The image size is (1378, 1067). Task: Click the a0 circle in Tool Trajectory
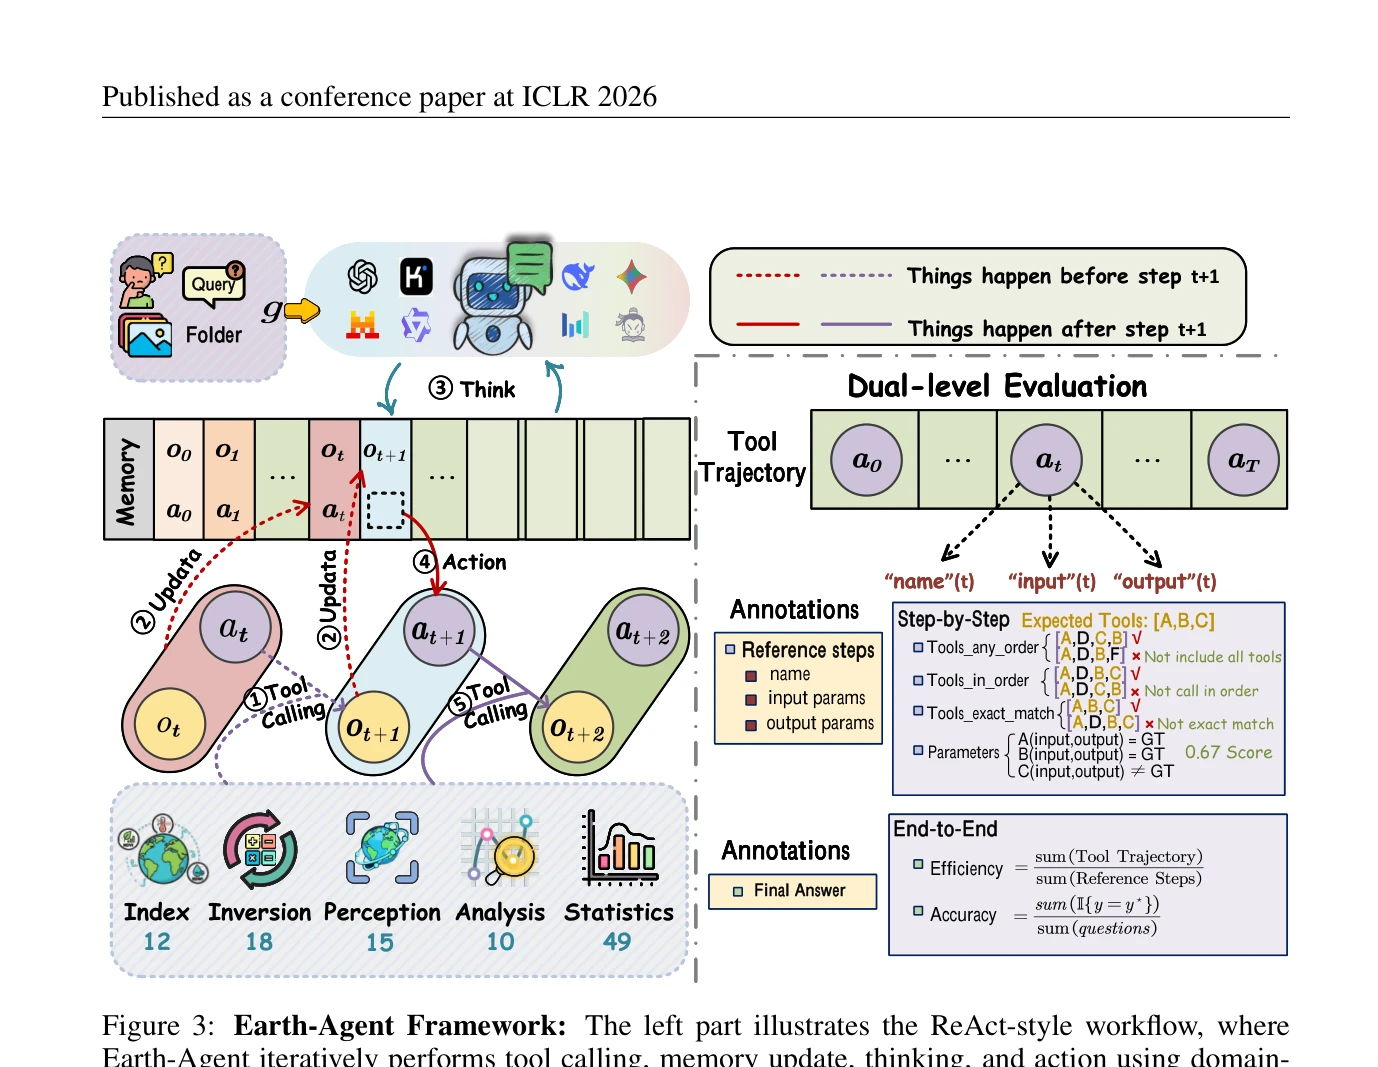point(867,460)
